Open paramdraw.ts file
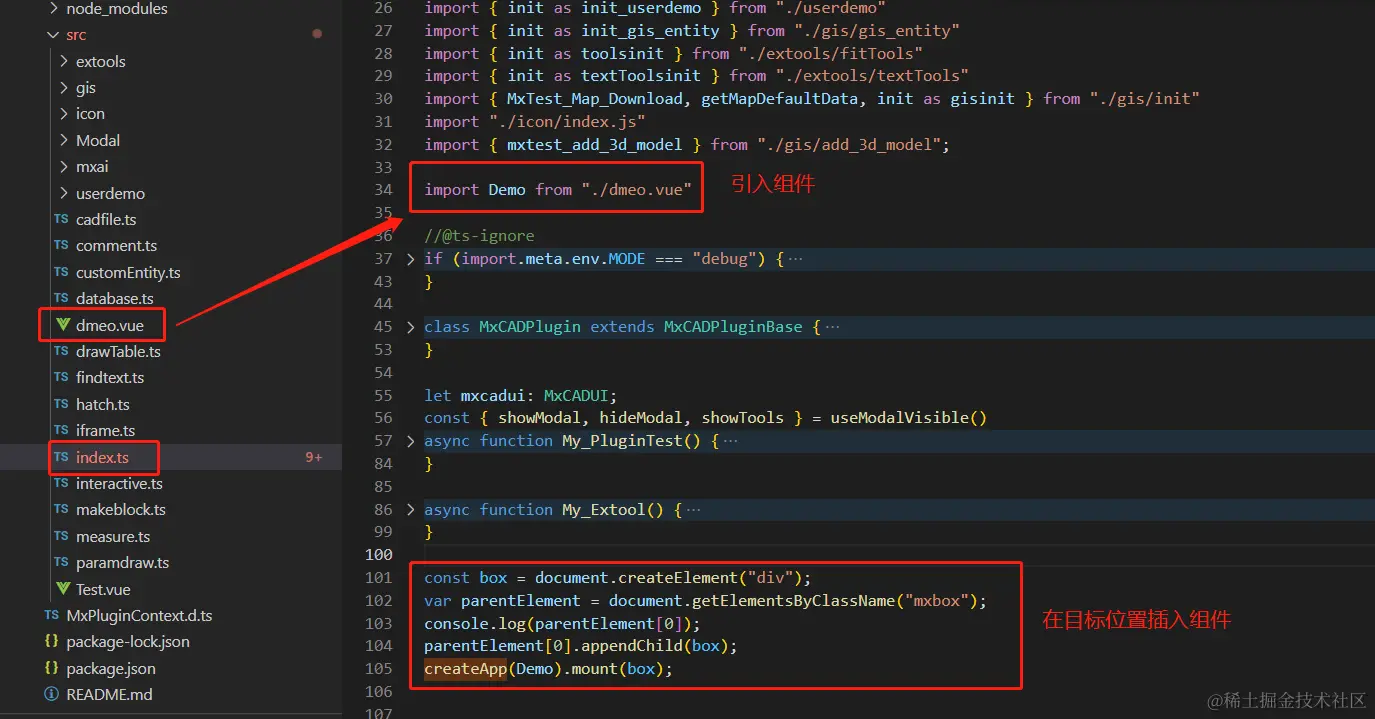Image resolution: width=1375 pixels, height=719 pixels. [122, 563]
